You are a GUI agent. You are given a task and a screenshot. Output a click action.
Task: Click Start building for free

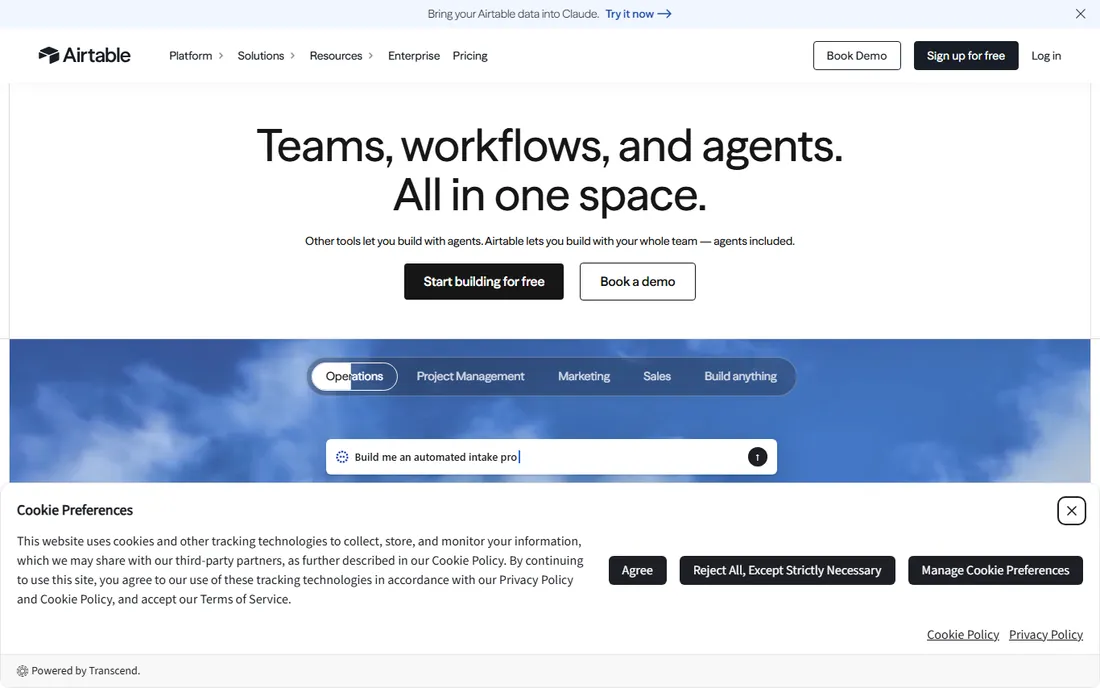point(483,281)
